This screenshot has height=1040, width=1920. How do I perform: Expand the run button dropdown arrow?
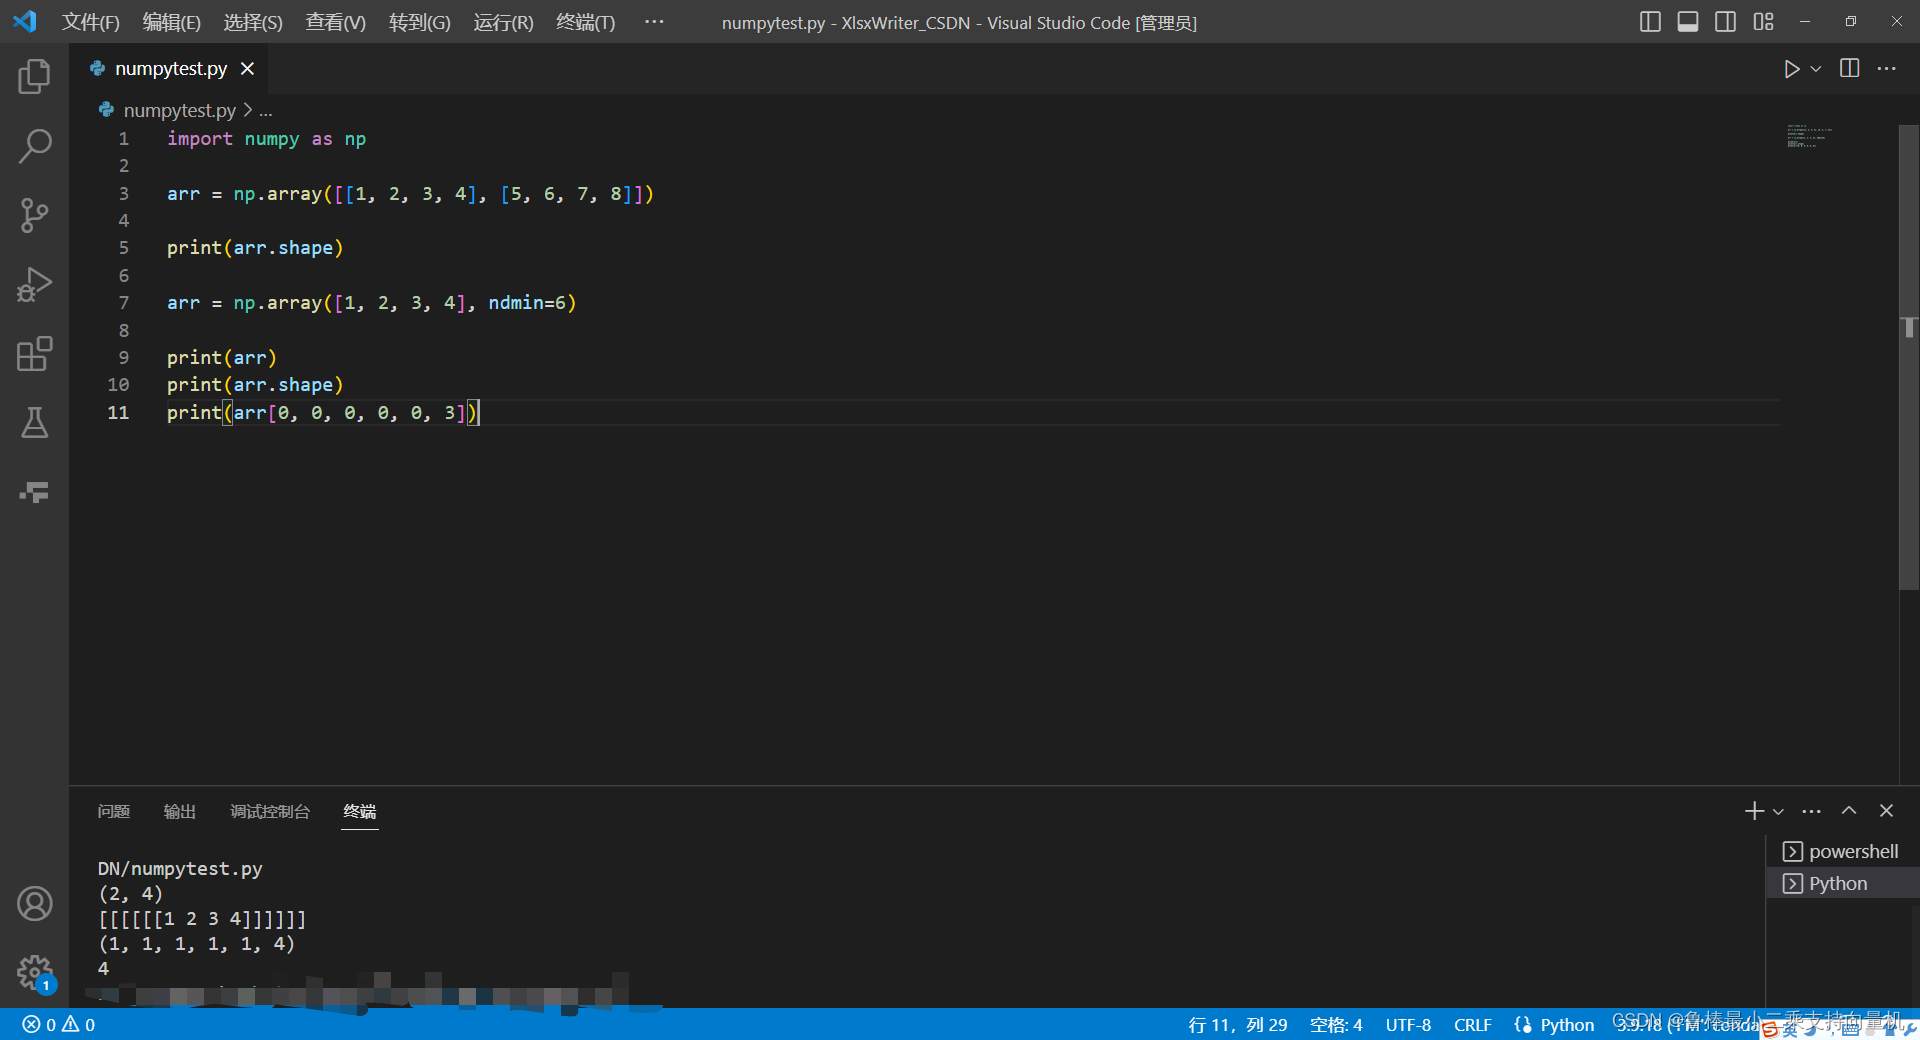[x=1816, y=69]
